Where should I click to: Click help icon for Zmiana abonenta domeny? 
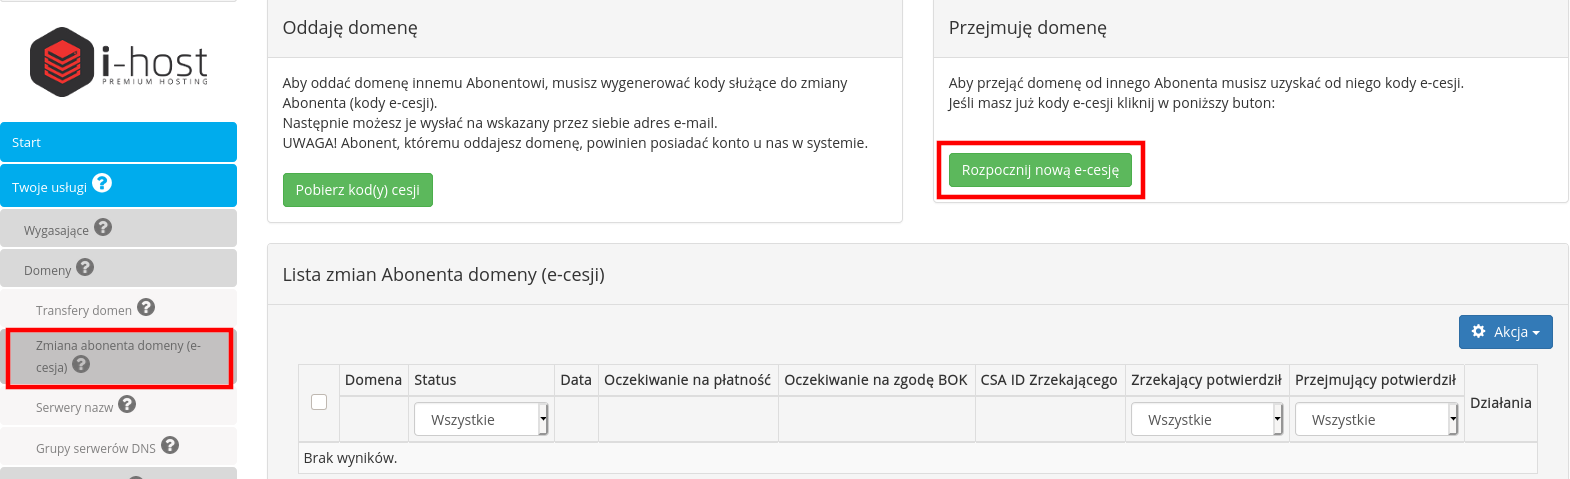coord(81,365)
